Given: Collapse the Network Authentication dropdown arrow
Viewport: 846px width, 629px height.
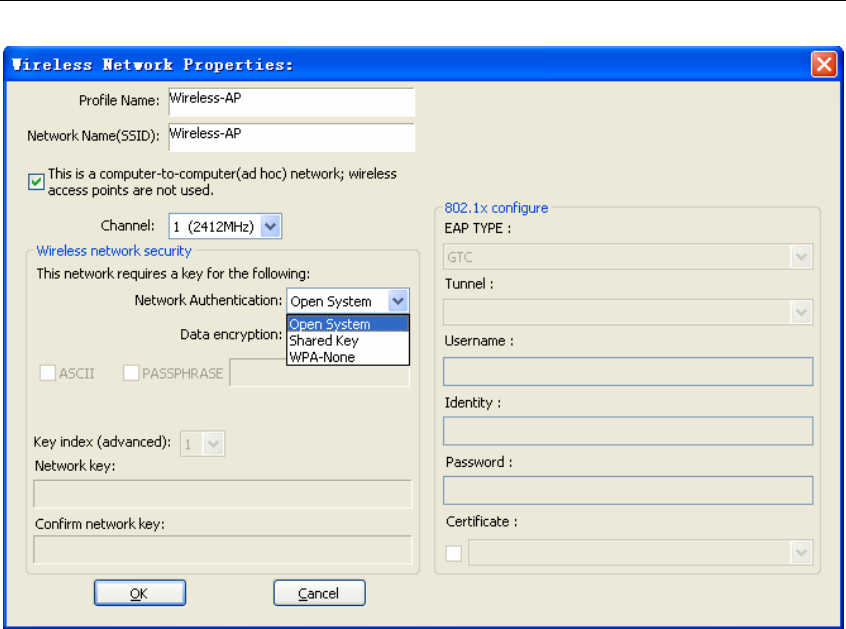Looking at the screenshot, I should coord(398,301).
